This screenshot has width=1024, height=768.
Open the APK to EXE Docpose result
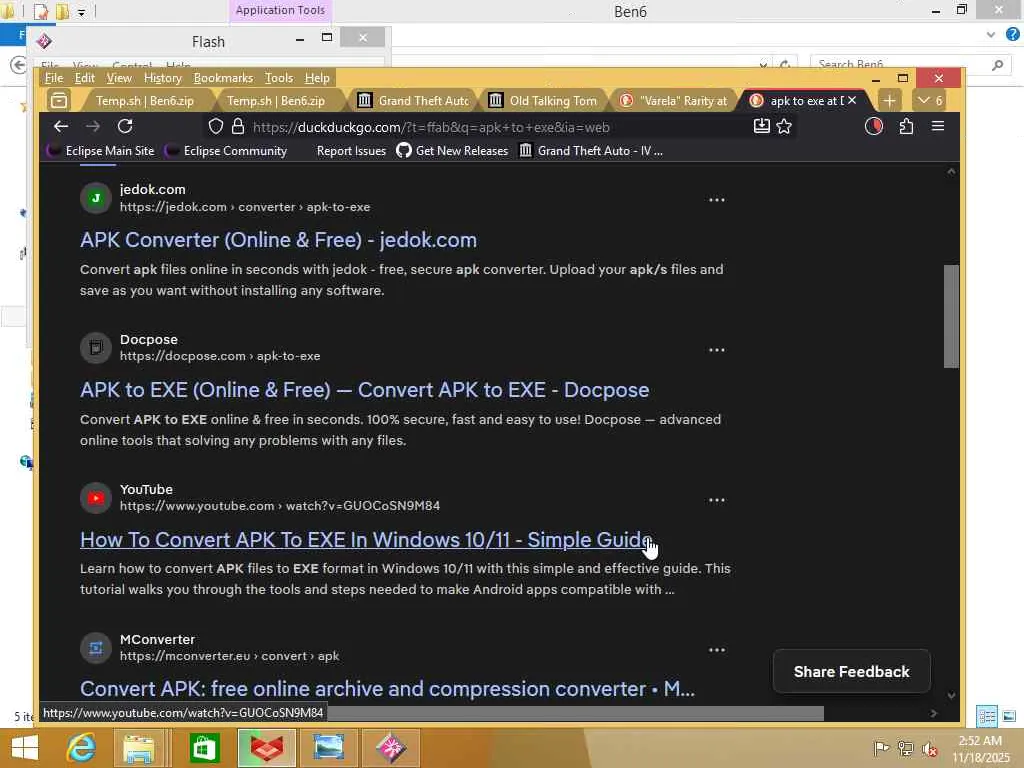[x=364, y=390]
